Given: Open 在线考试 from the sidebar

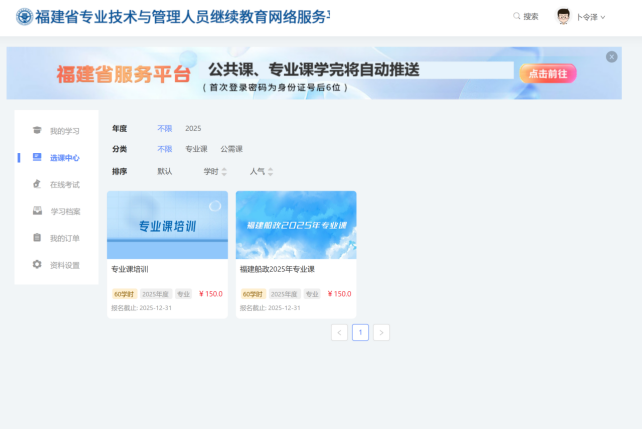Looking at the screenshot, I should [56, 185].
